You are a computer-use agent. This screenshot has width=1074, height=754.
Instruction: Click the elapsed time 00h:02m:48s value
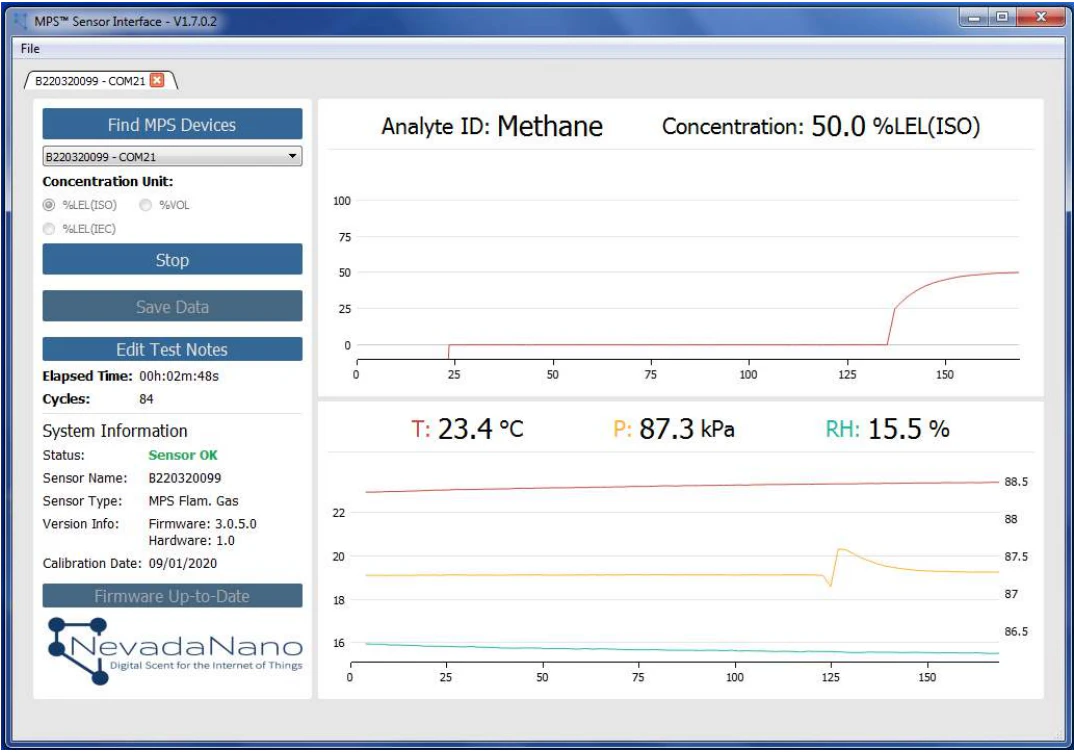click(x=179, y=376)
